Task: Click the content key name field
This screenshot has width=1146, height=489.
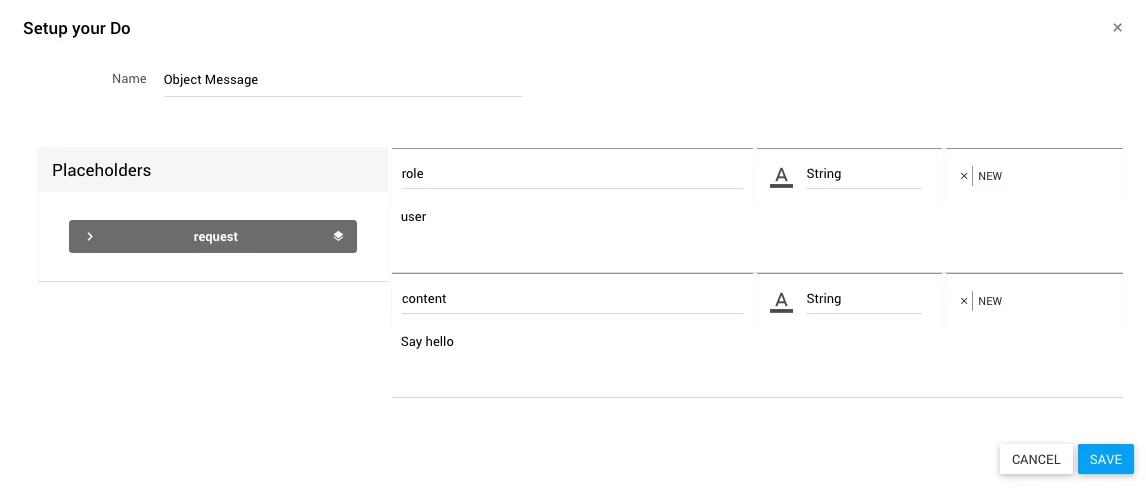Action: pos(571,299)
